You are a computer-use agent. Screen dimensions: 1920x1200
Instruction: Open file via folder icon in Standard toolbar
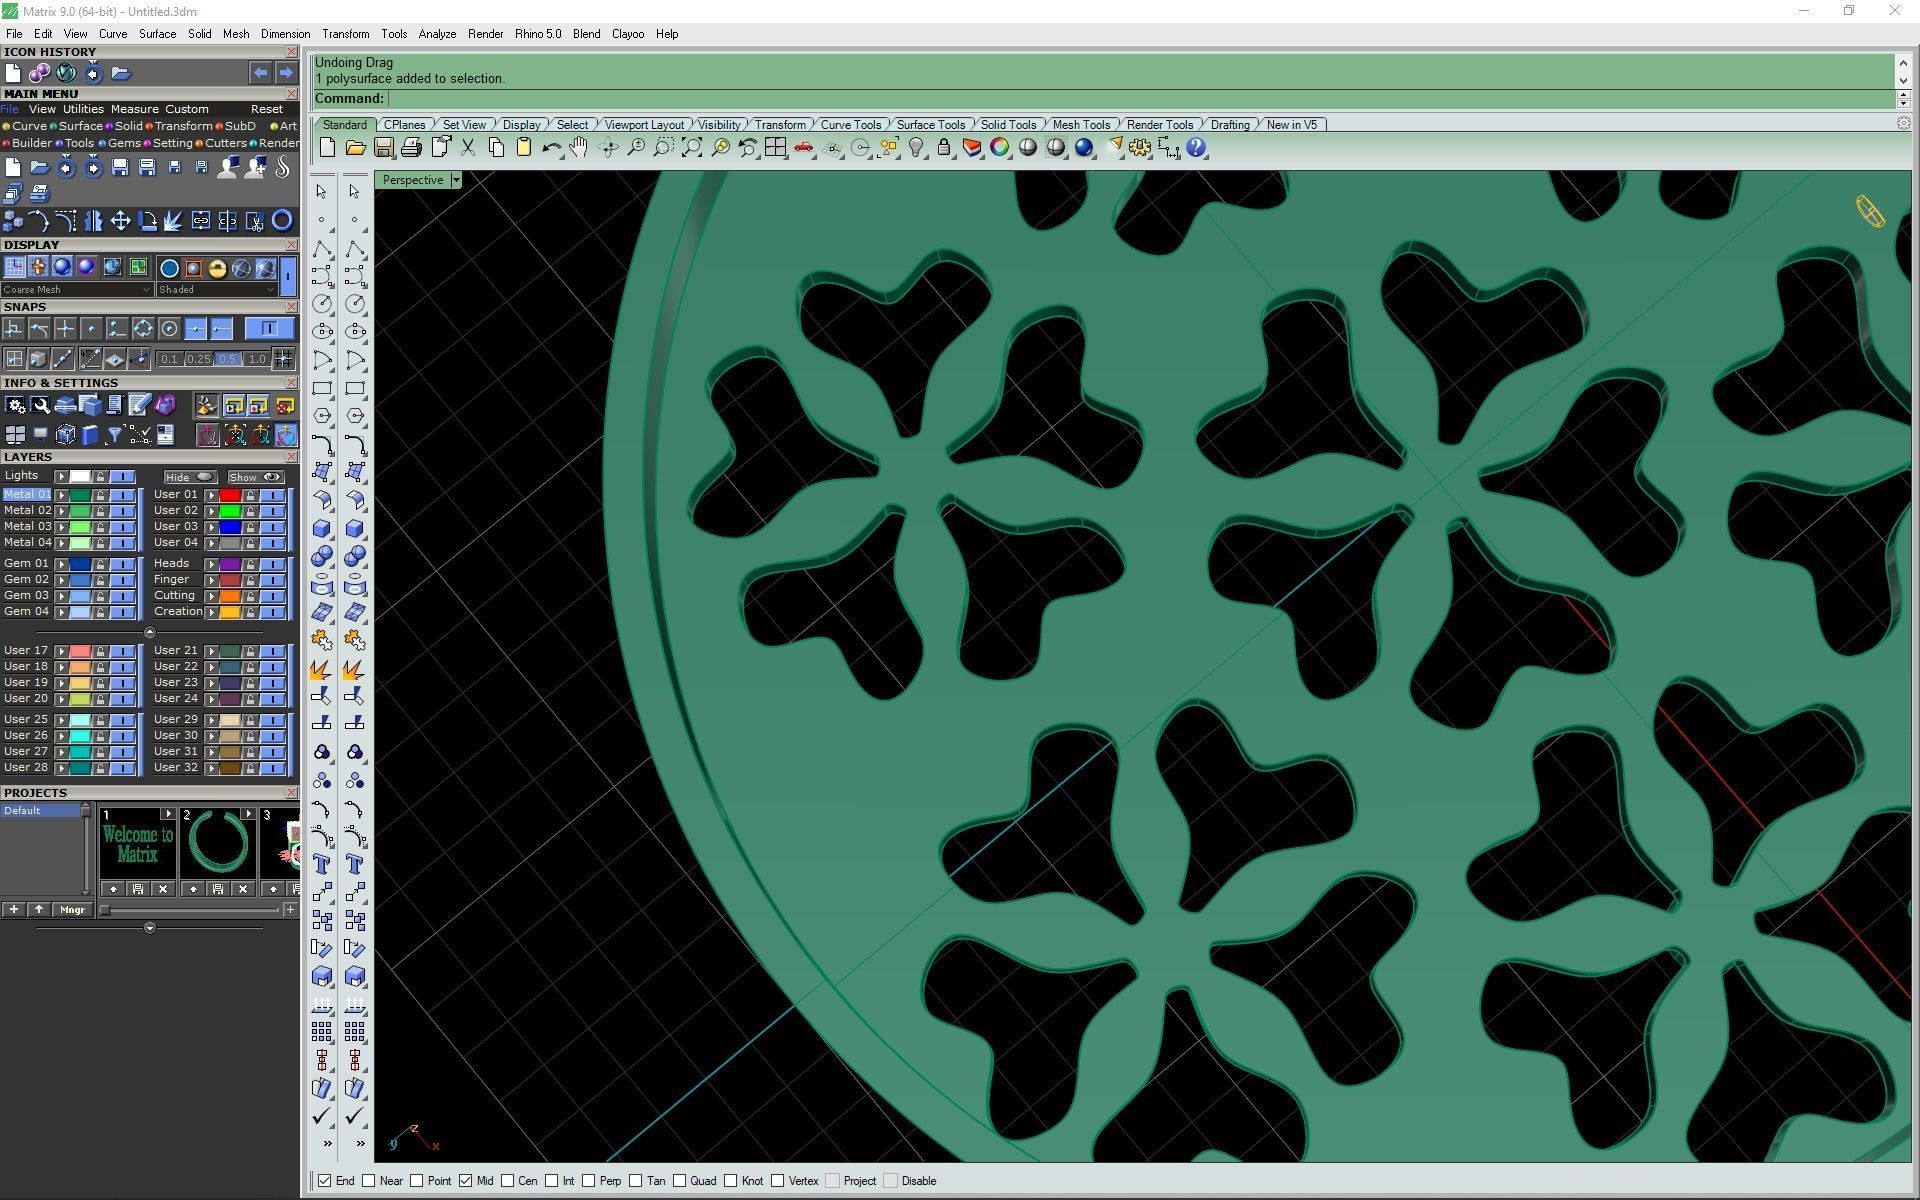point(355,148)
